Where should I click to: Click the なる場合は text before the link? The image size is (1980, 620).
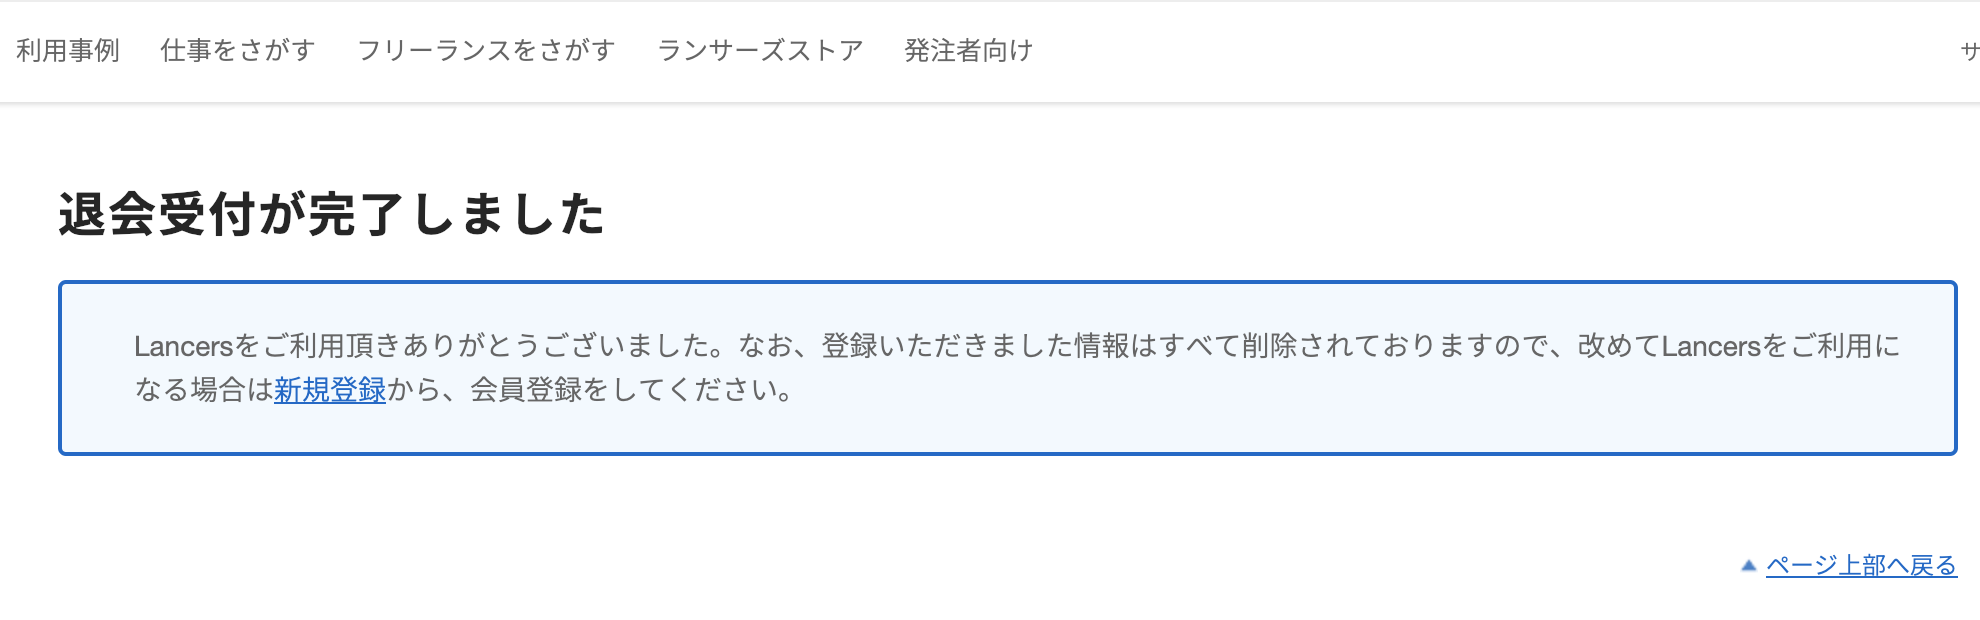click(204, 390)
